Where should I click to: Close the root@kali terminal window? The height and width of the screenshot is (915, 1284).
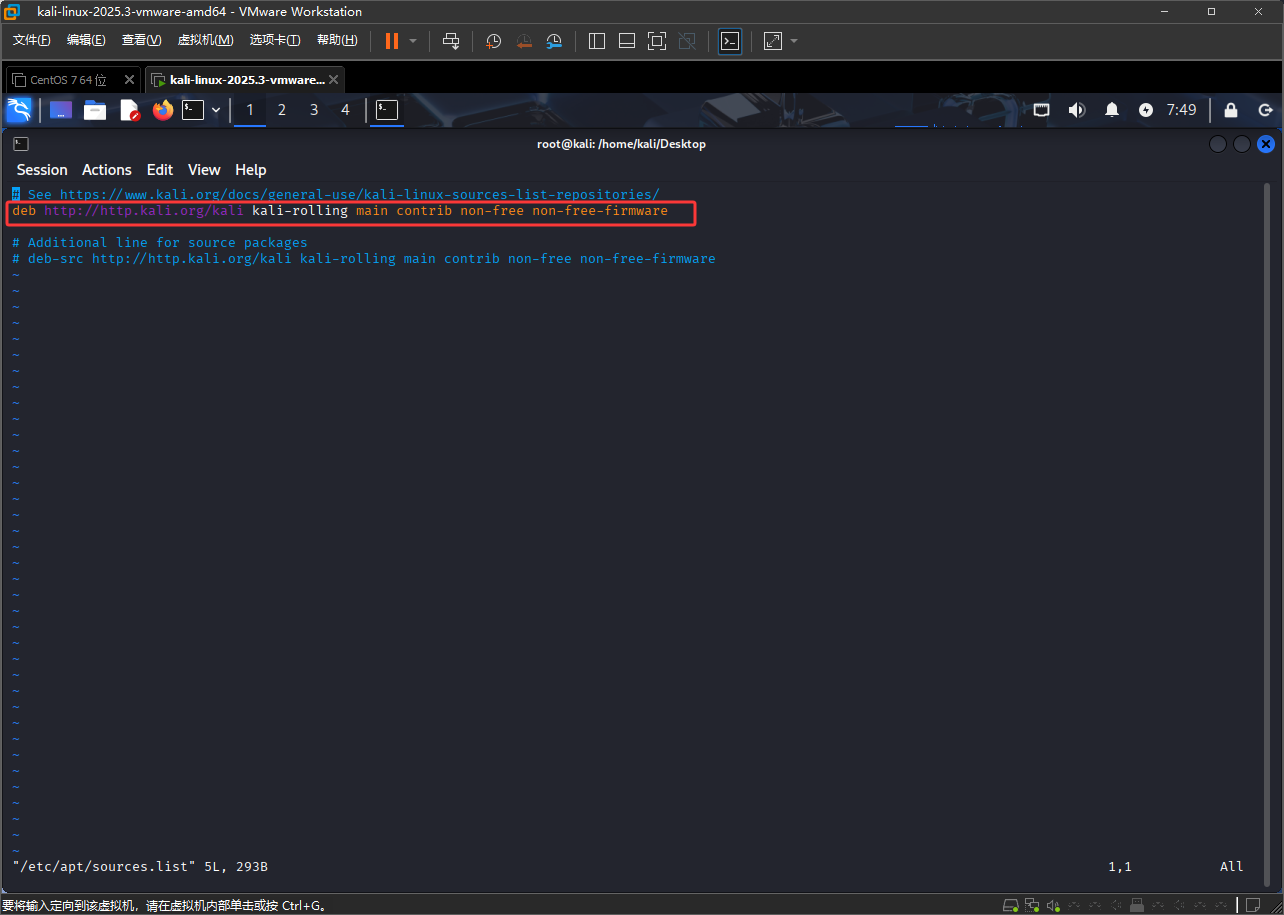[1266, 144]
